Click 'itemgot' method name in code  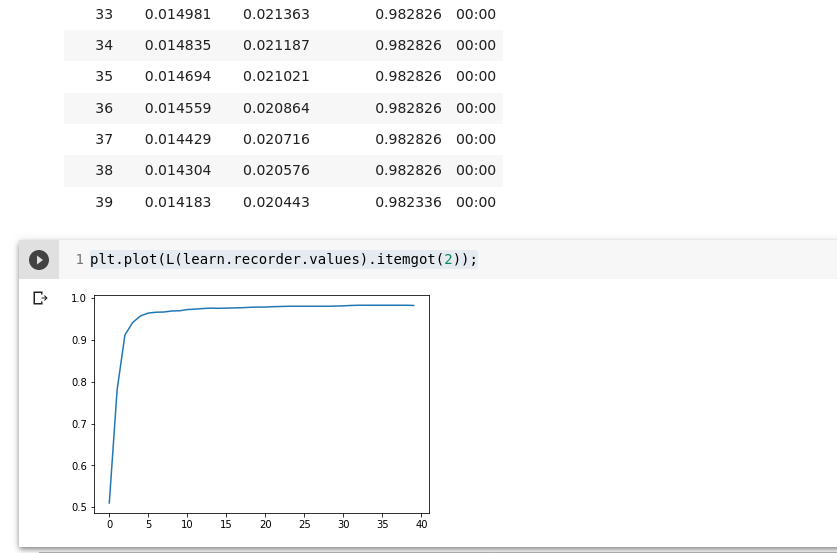click(407, 260)
